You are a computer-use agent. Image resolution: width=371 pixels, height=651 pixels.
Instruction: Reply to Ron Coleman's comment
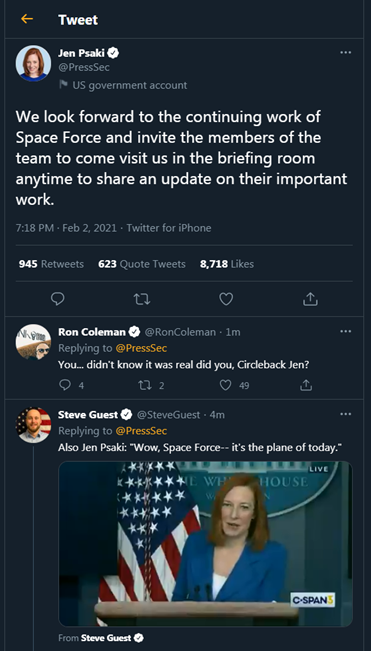click(x=65, y=386)
